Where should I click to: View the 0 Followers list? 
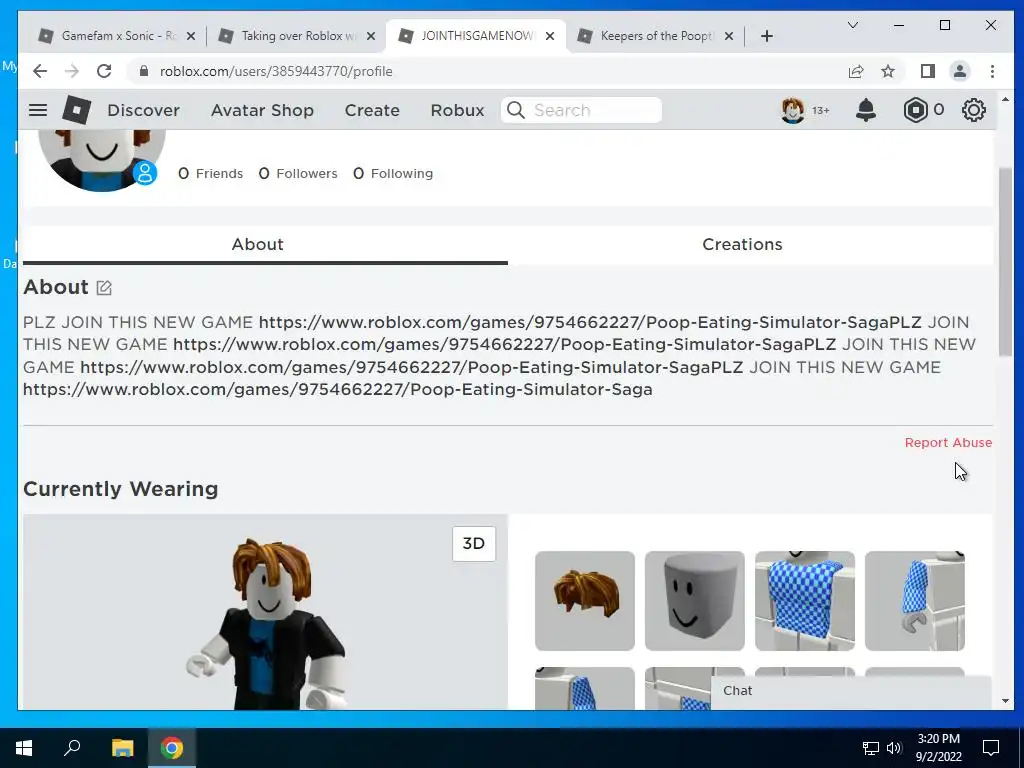tap(298, 173)
